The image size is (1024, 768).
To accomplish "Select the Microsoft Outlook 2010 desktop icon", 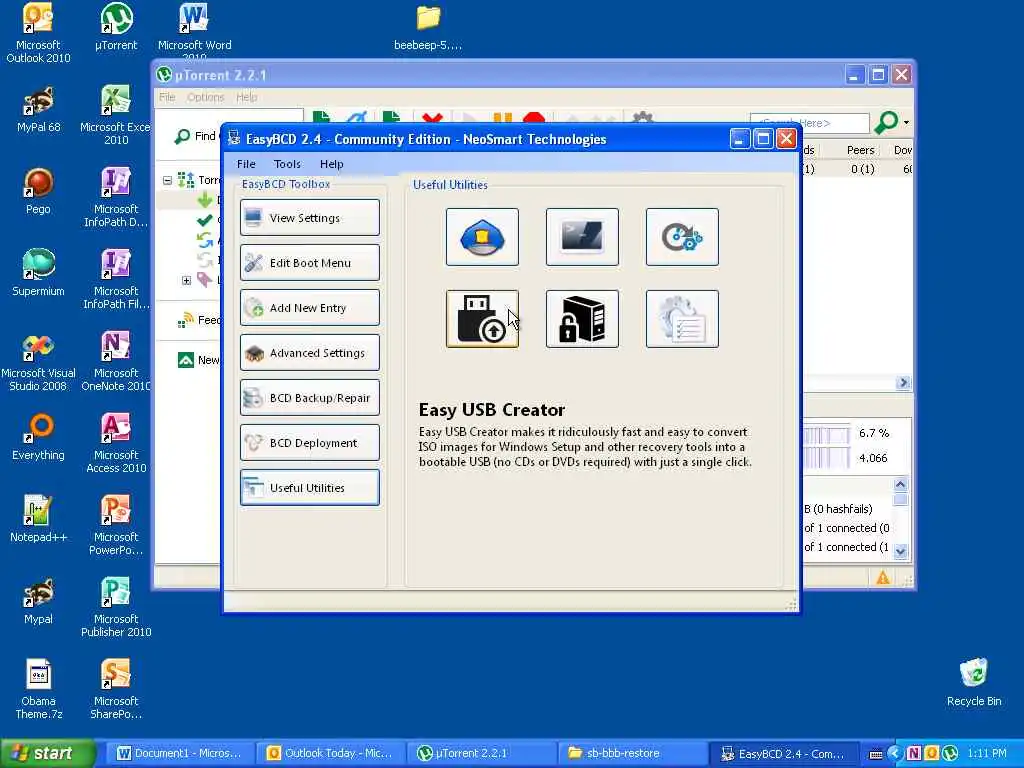I will 38,33.
